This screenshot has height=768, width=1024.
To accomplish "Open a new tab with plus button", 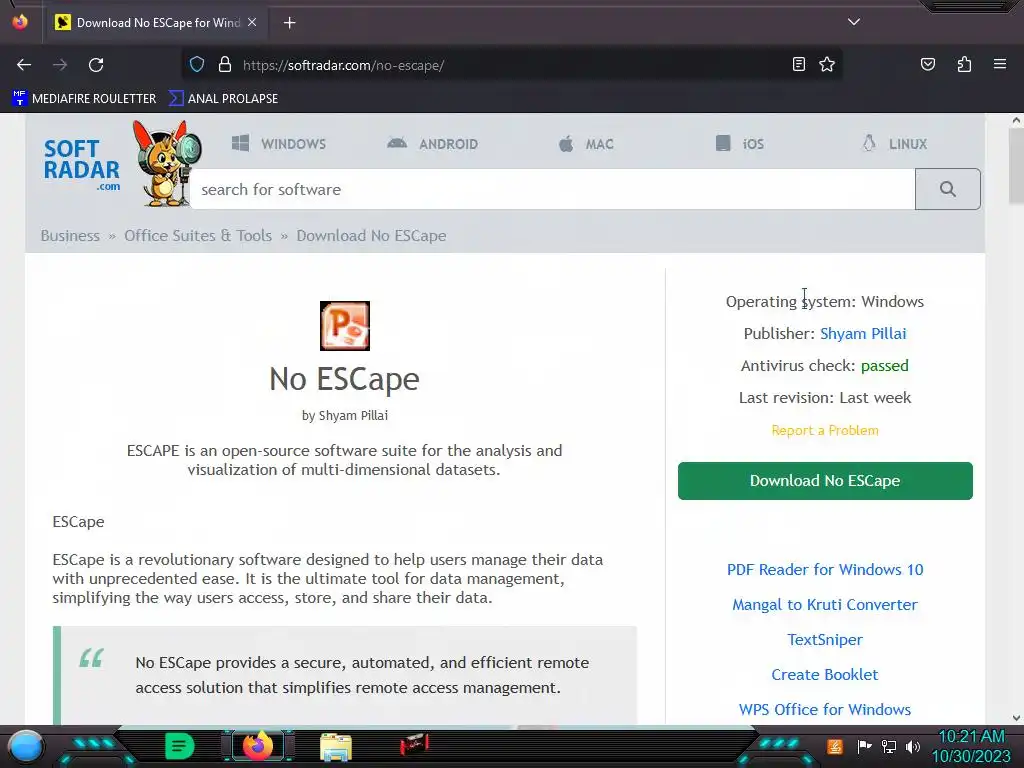I will tap(289, 23).
